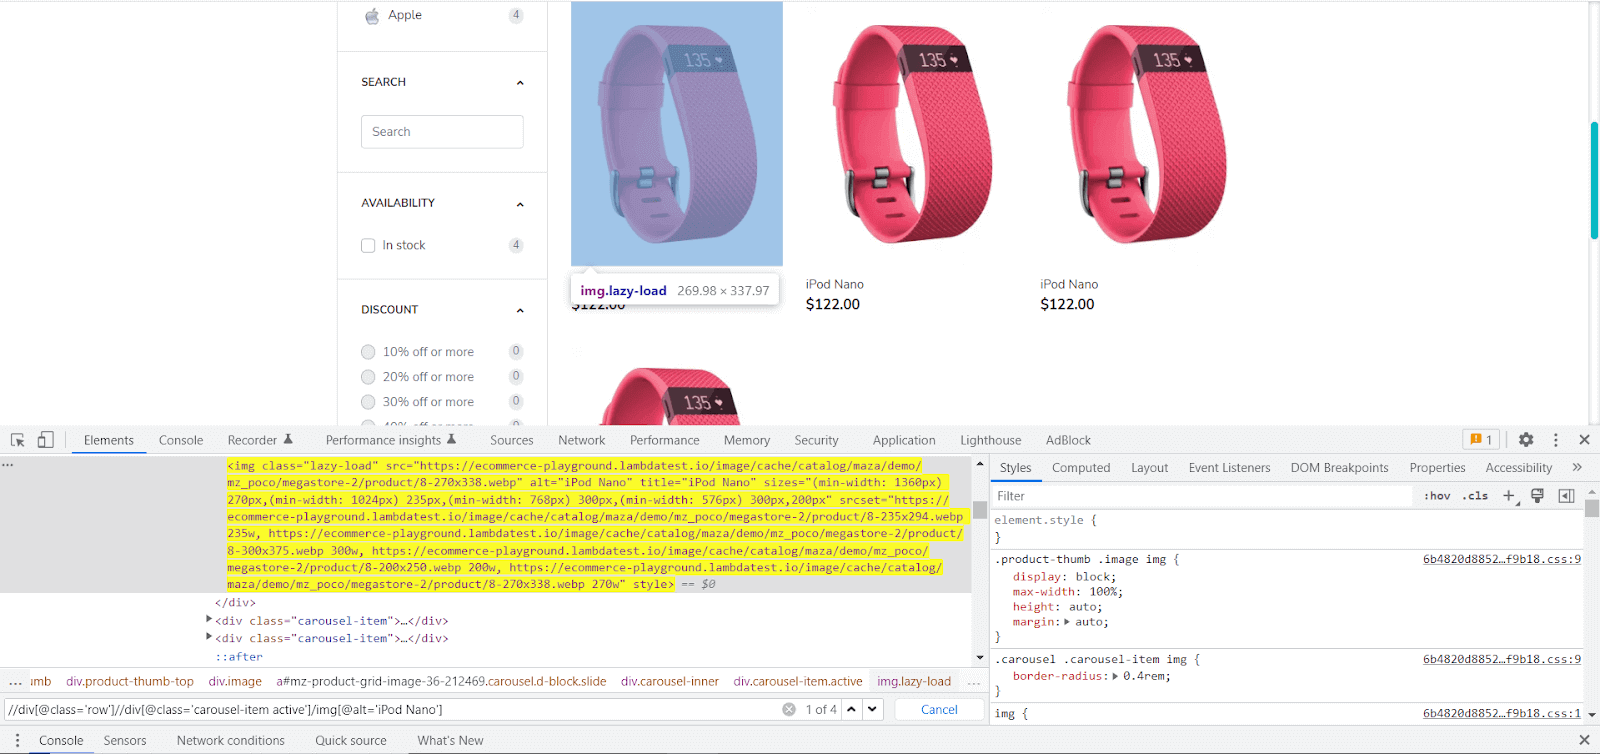
Task: Toggle :hov element state panel
Action: [x=1437, y=496]
